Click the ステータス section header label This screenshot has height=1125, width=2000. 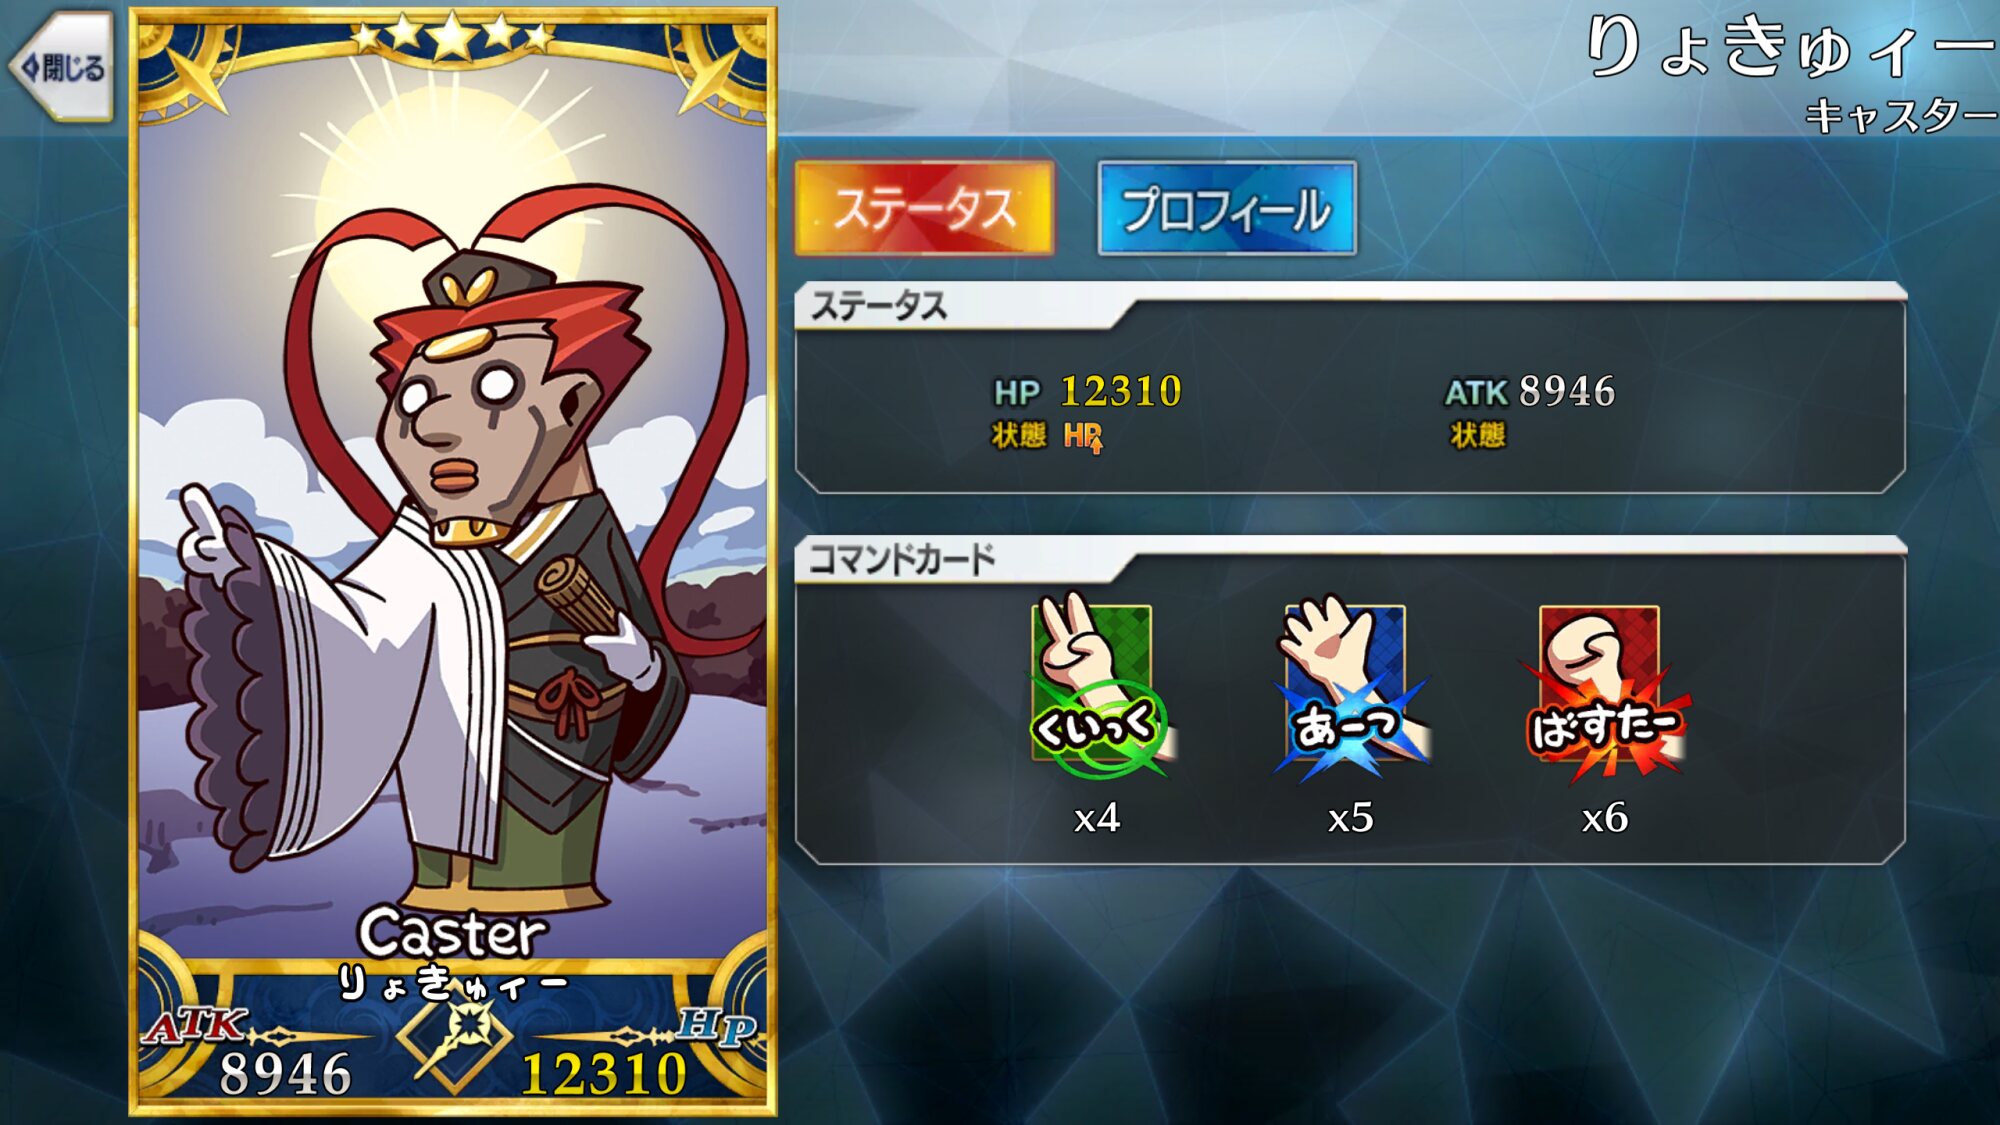[x=878, y=306]
